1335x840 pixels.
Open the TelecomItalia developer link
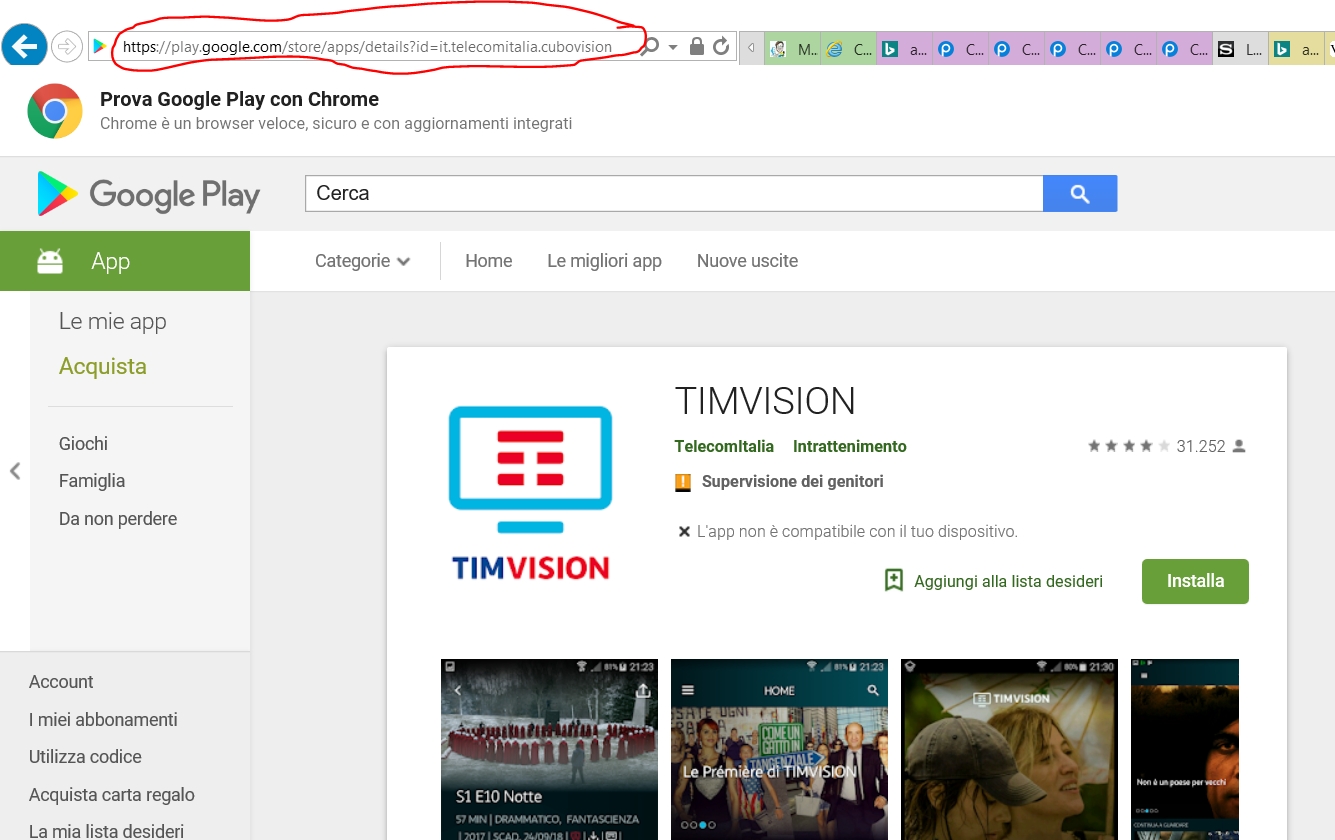tap(724, 446)
